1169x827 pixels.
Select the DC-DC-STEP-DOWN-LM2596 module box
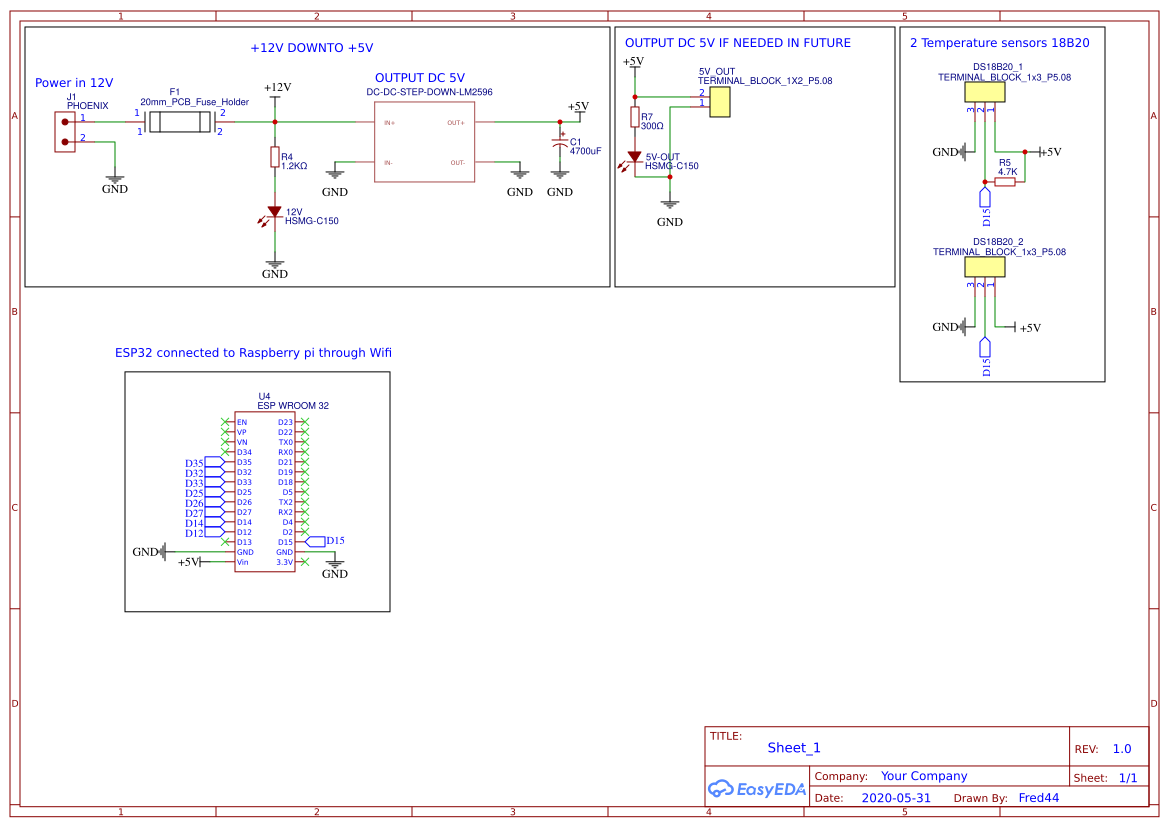(424, 142)
